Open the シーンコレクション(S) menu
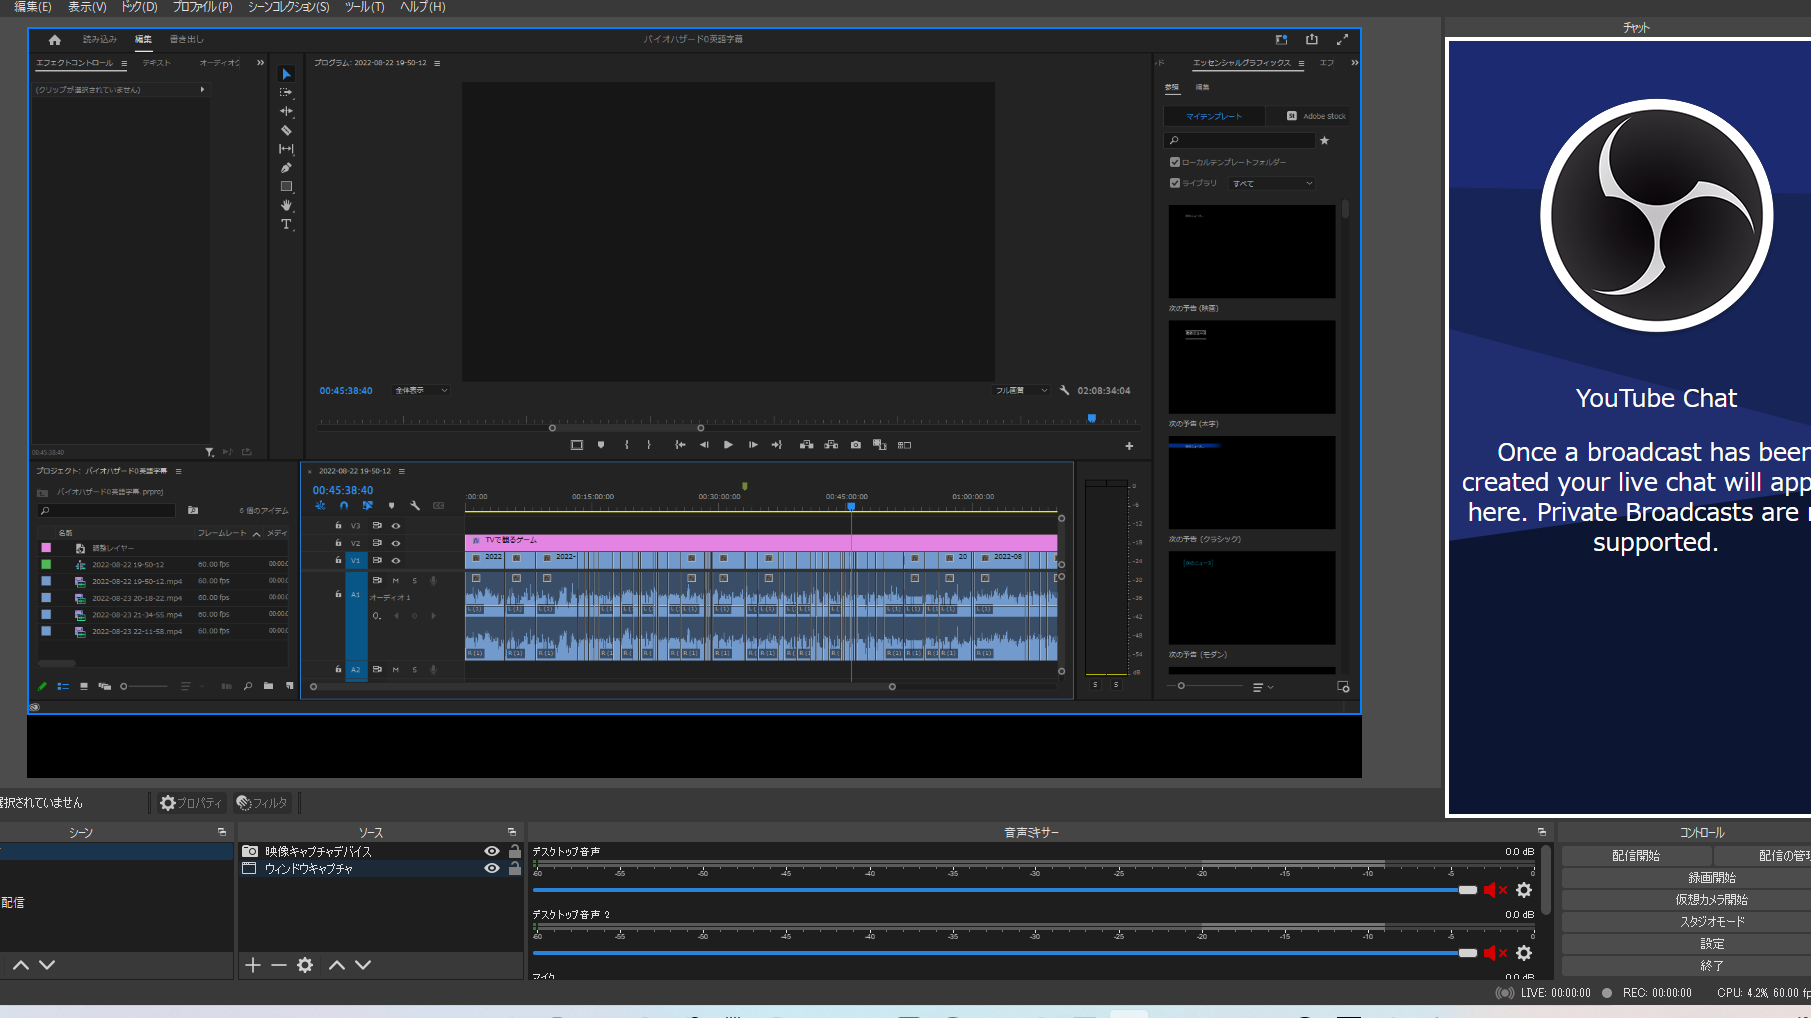 click(289, 7)
